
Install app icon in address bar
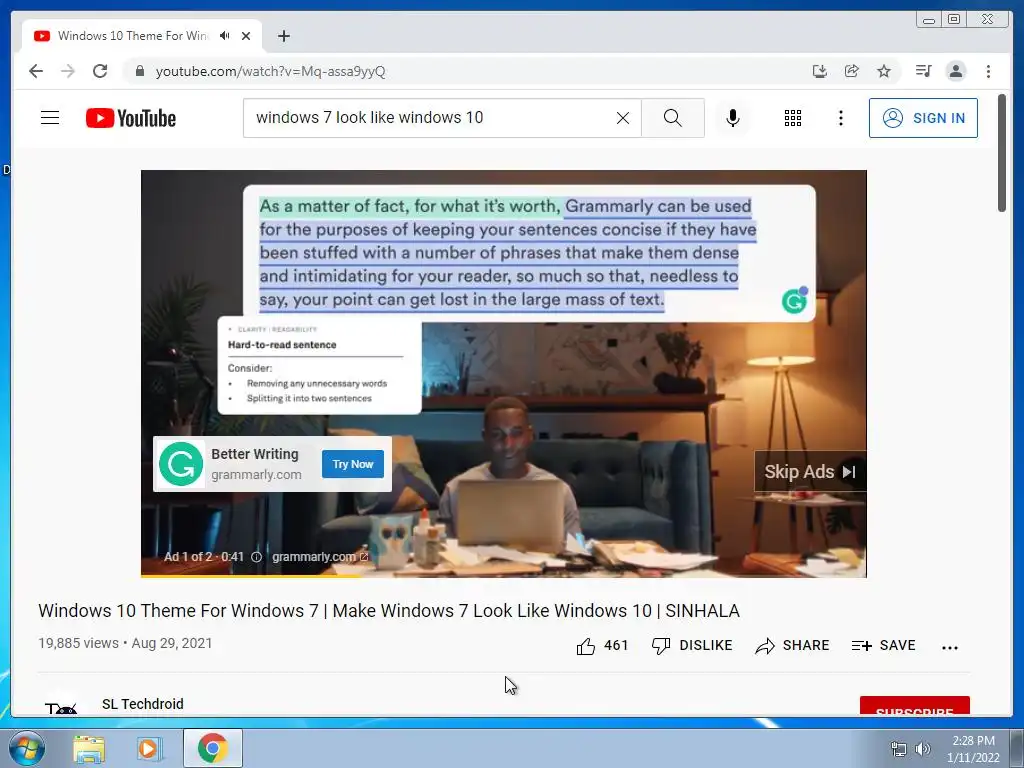[820, 71]
